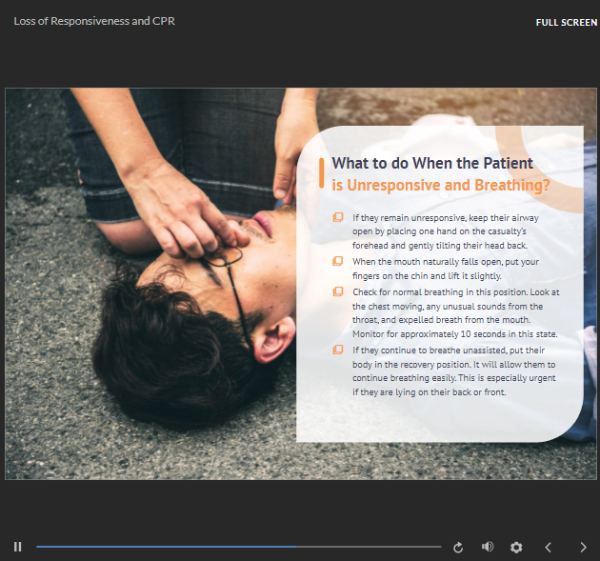The image size is (600, 561).
Task: Click the bullet icon beside 'Check for normal breathing'
Action: [x=338, y=292]
